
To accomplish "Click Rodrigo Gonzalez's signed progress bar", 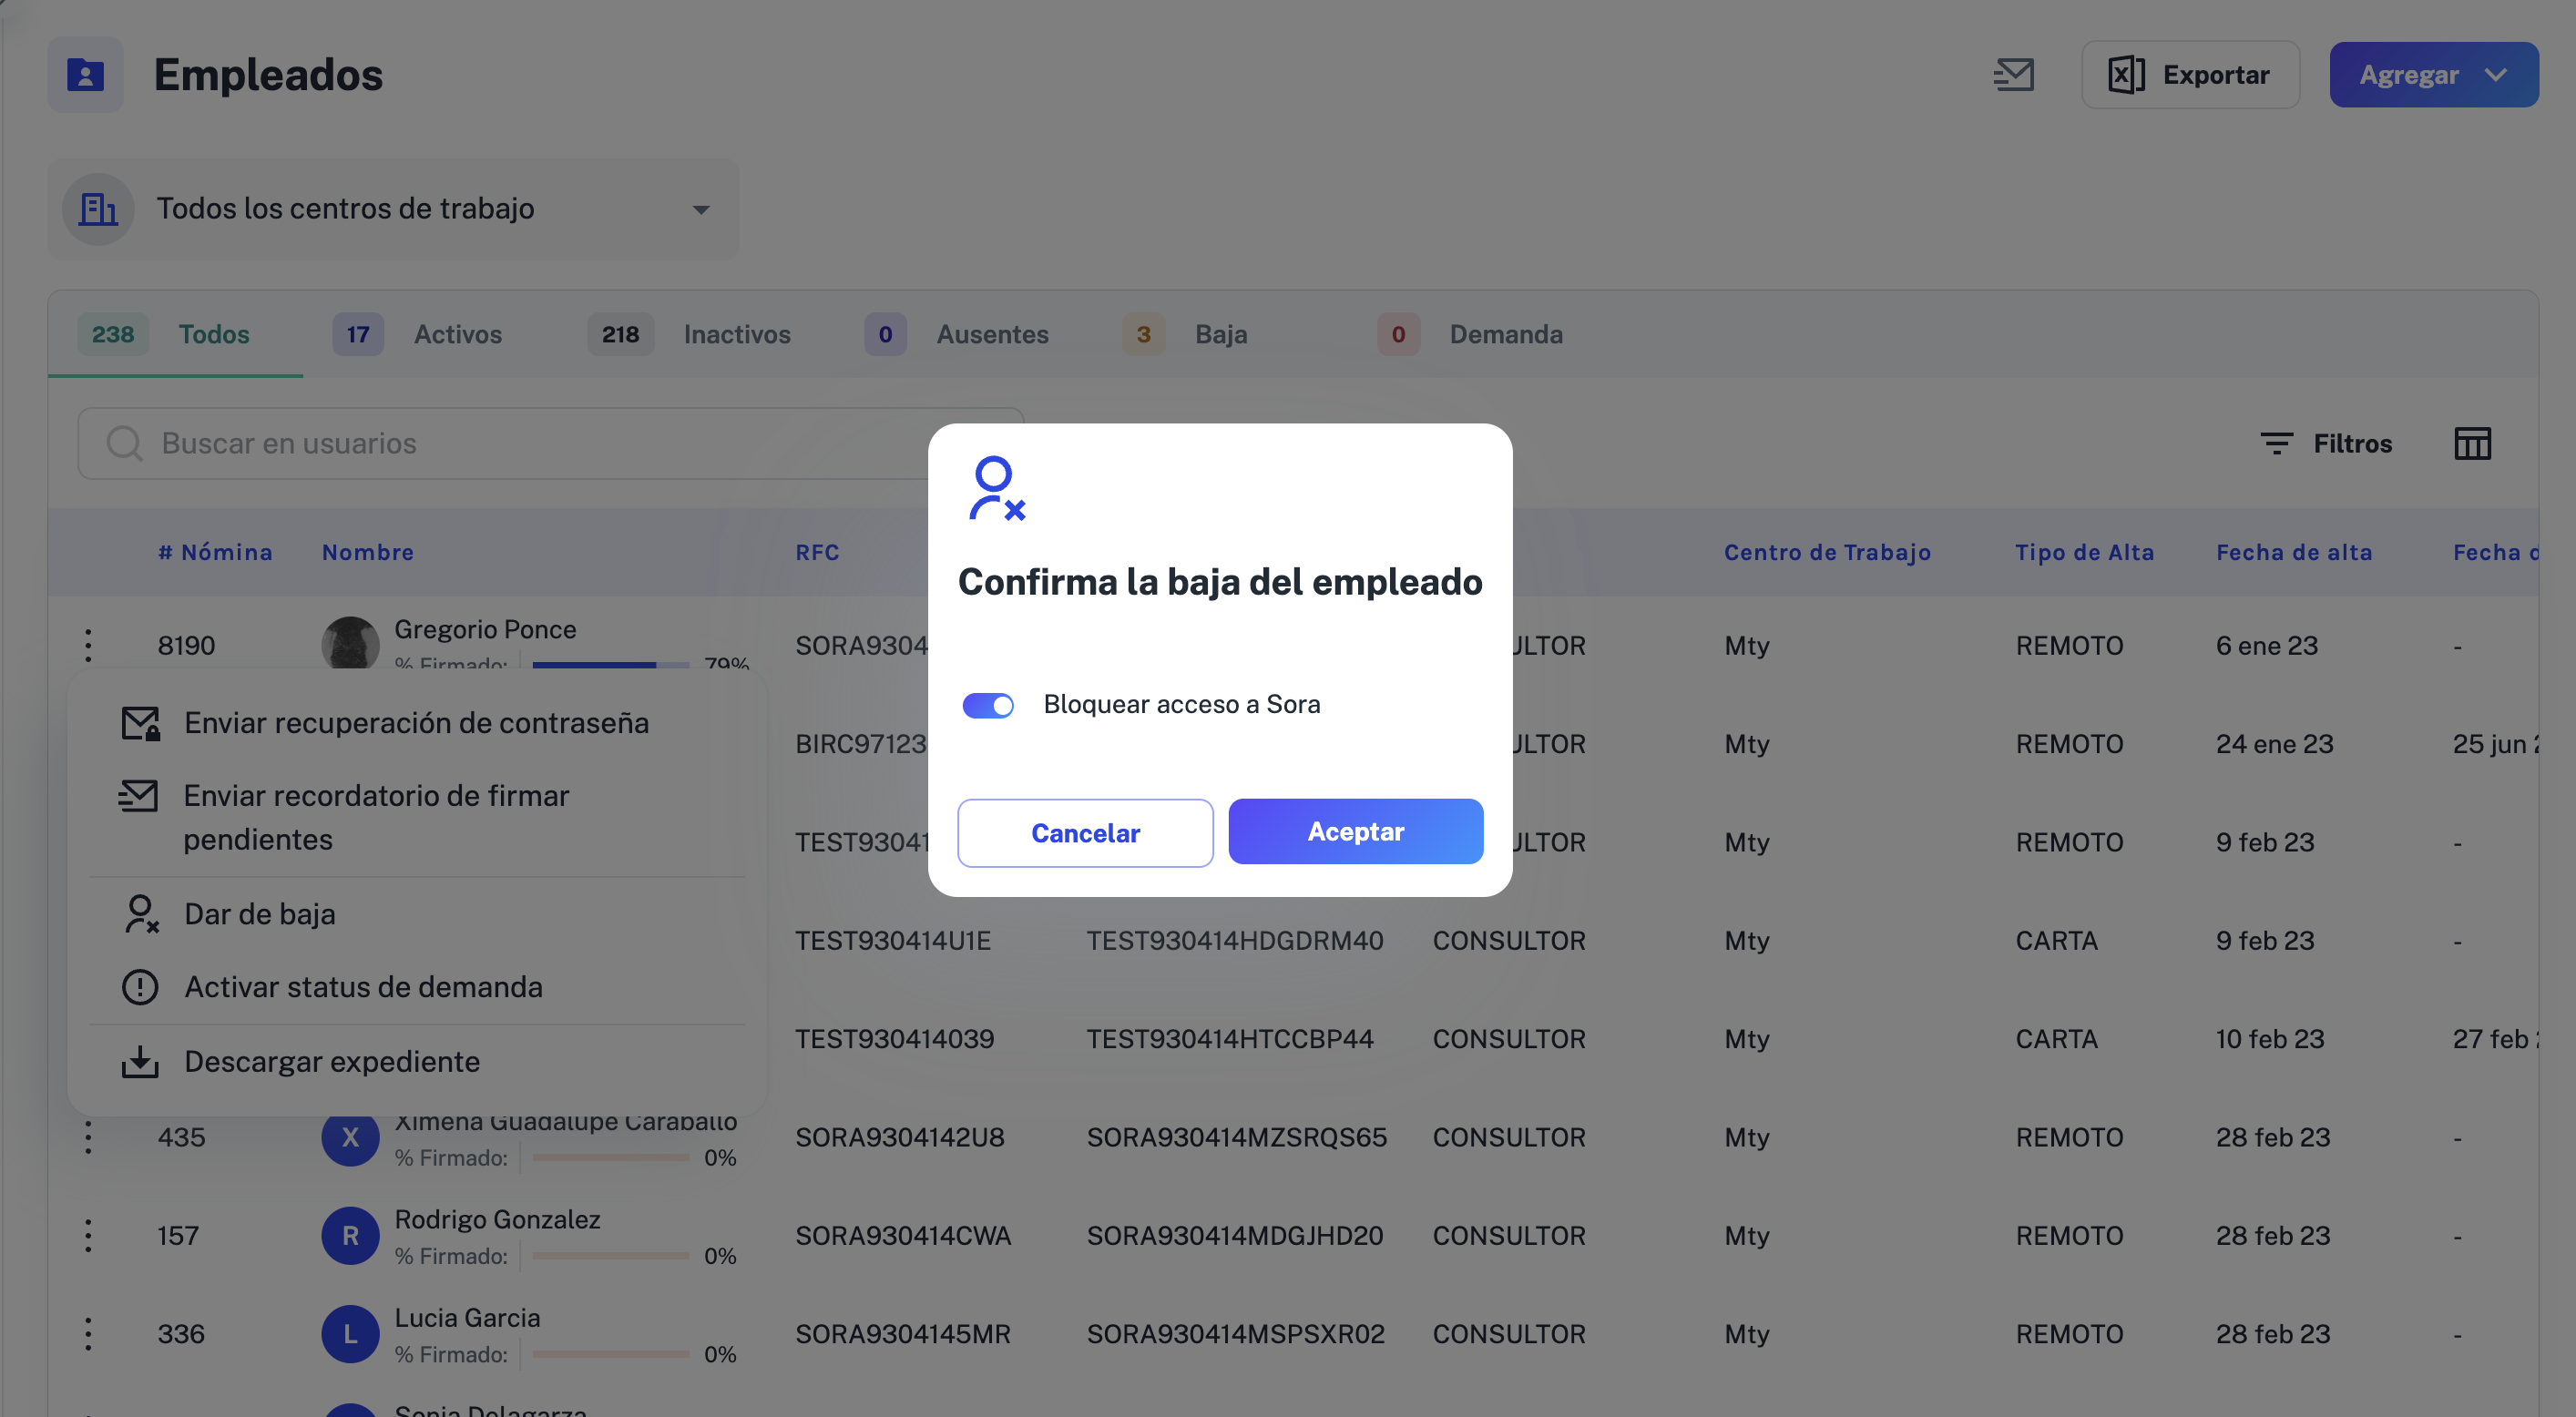I will pyautogui.click(x=610, y=1256).
